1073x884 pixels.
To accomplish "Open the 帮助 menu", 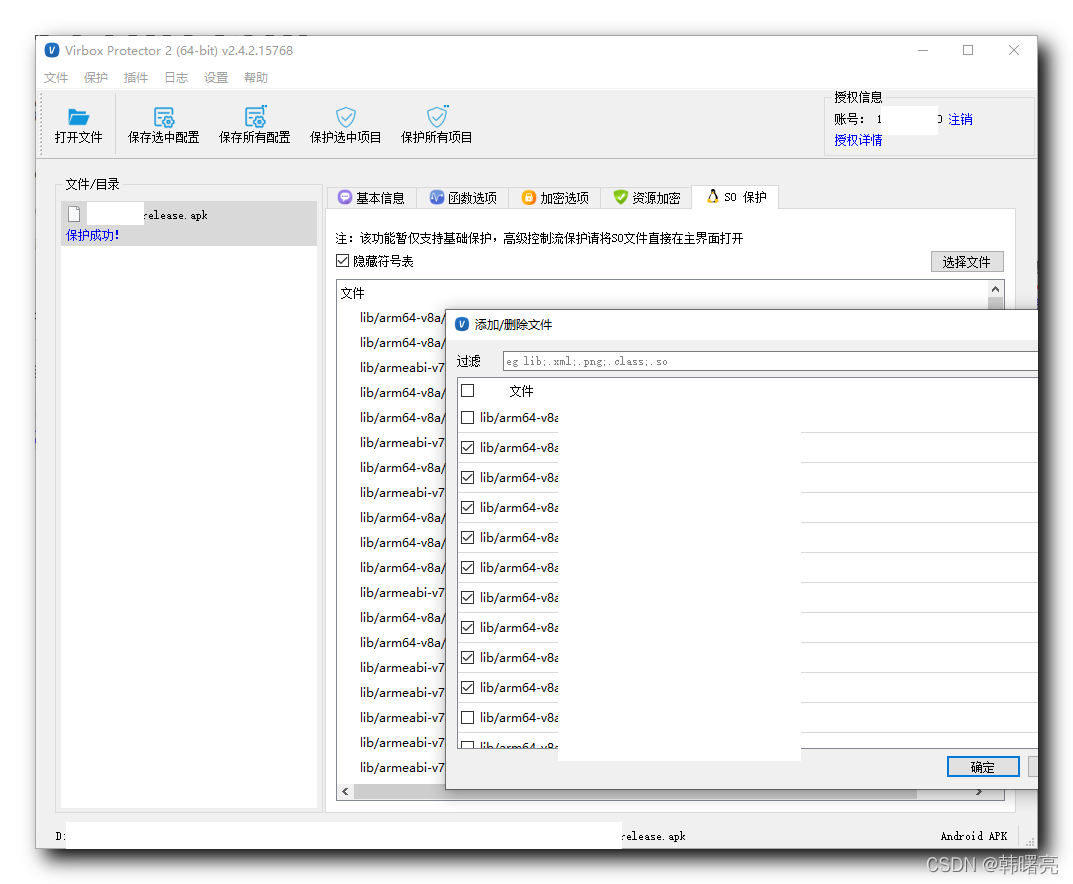I will tap(256, 77).
